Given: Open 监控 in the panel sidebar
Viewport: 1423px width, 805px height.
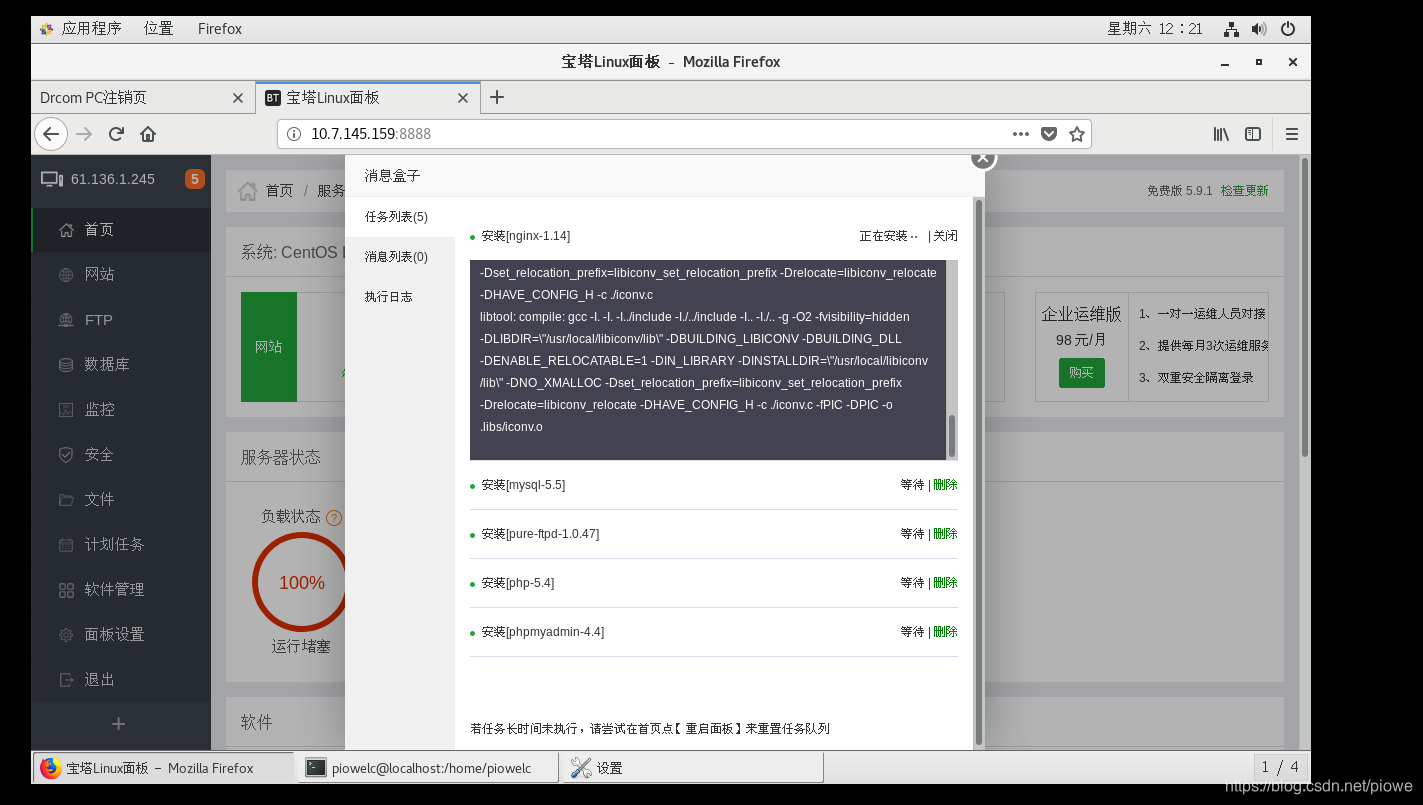Looking at the screenshot, I should pyautogui.click(x=121, y=410).
